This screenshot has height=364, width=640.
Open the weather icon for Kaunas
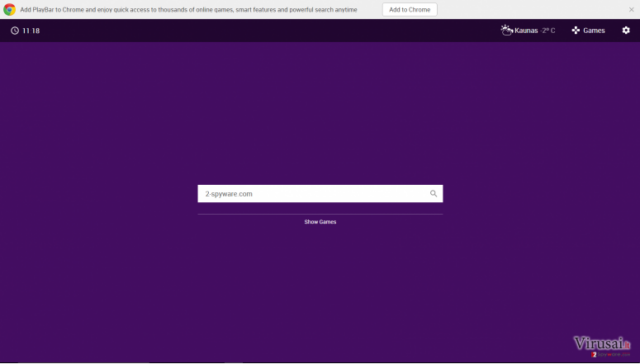pos(507,30)
